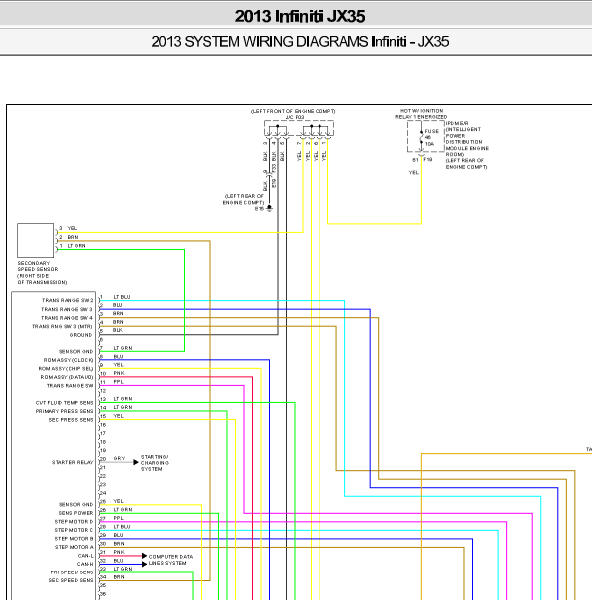Open the "COMPUTER DATA LINES SYSTEM" reference text
The height and width of the screenshot is (600, 592).
pos(171,560)
